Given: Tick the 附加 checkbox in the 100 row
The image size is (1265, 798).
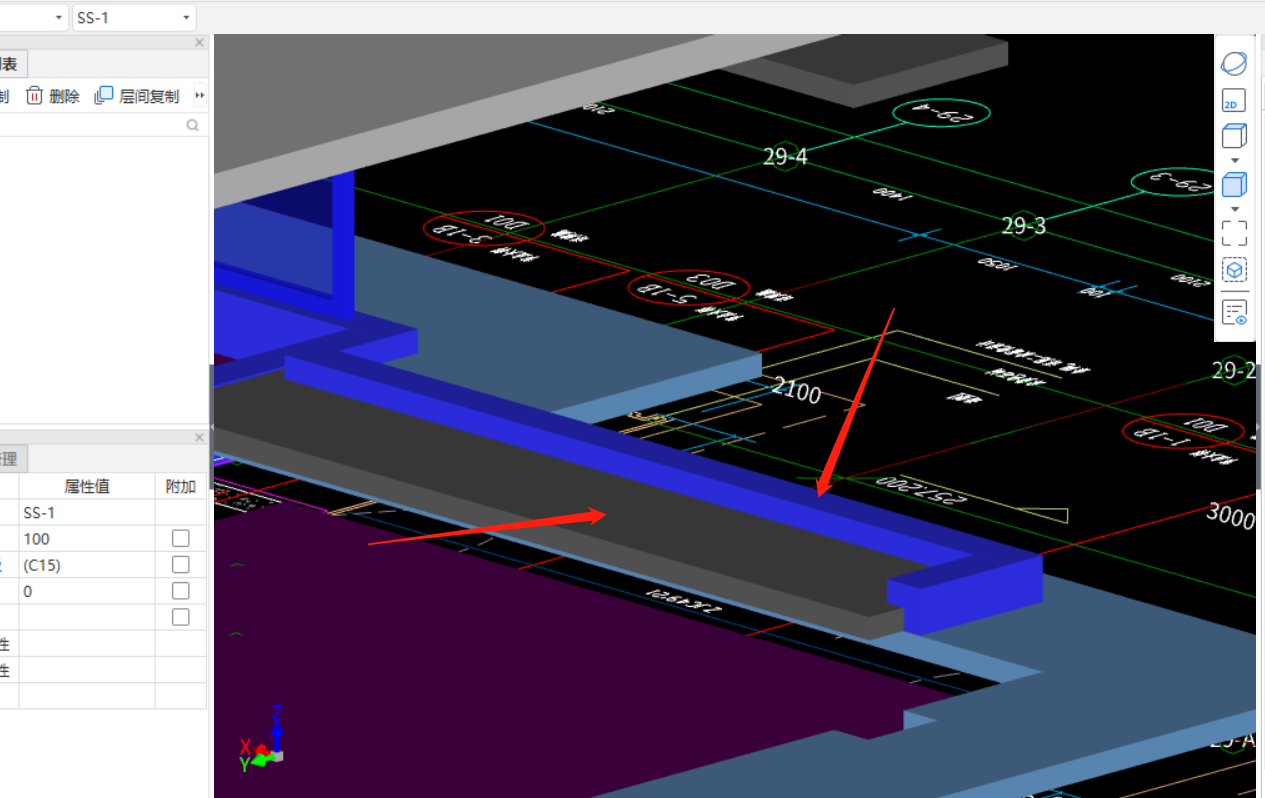Looking at the screenshot, I should coord(180,538).
